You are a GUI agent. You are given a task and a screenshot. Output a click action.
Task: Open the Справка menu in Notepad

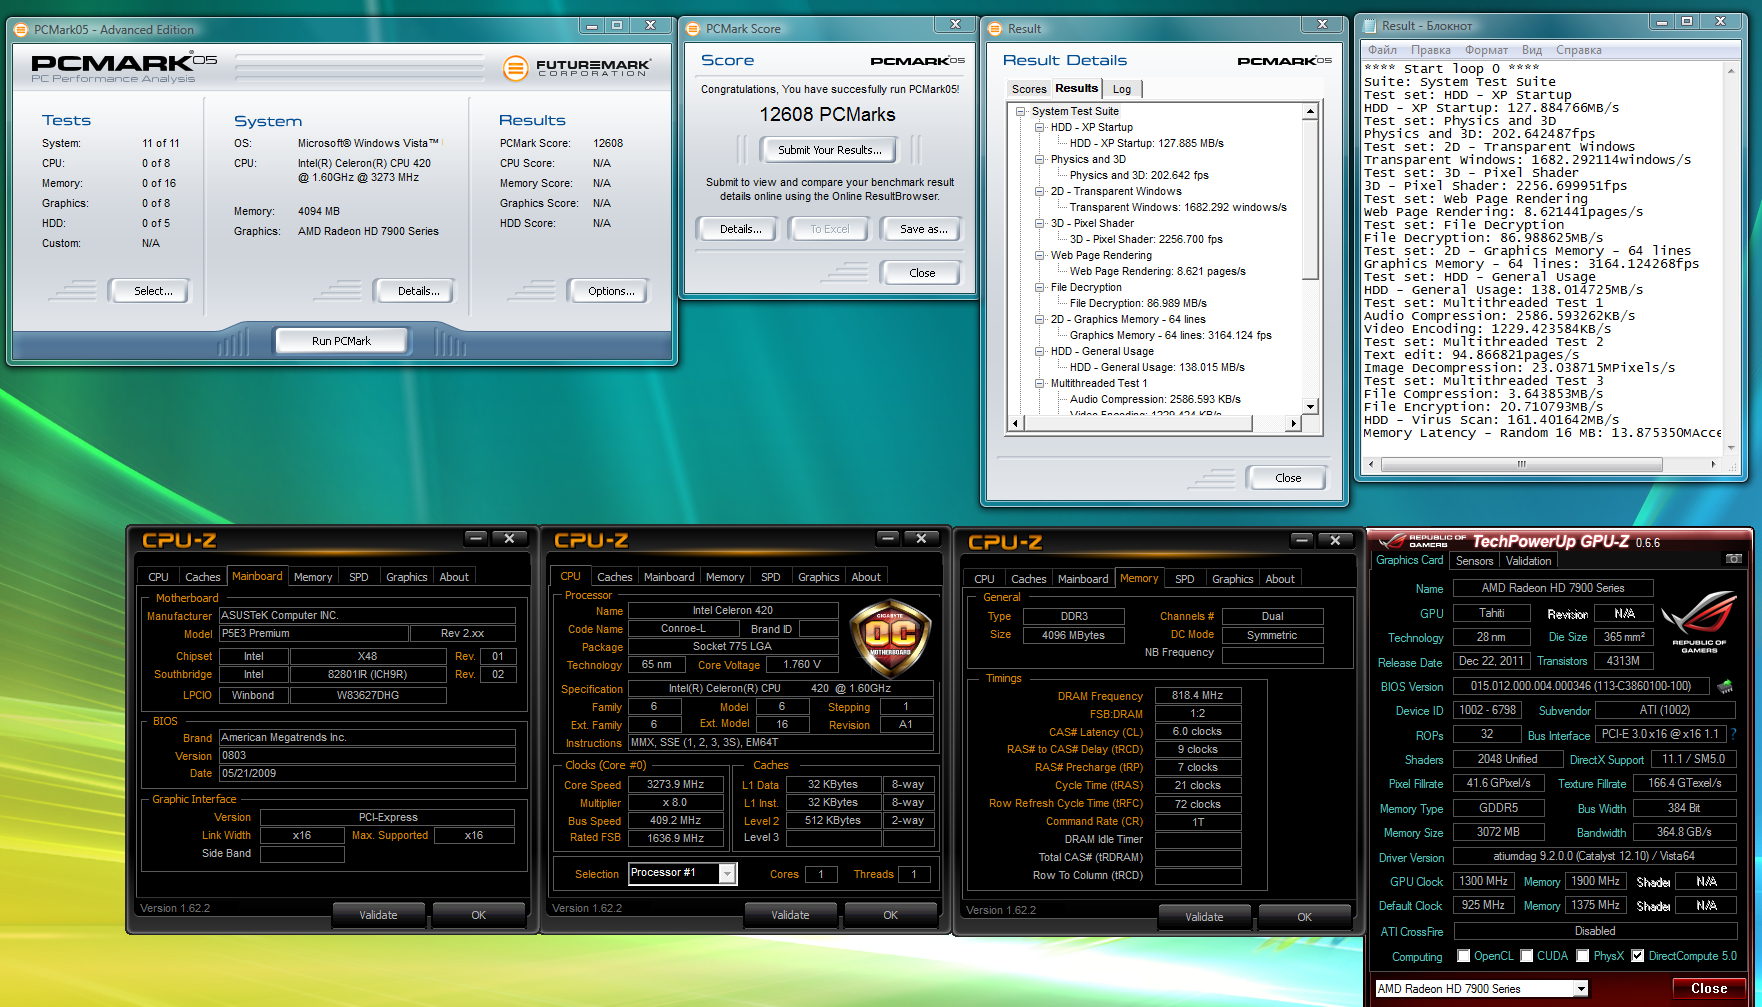pos(1578,50)
